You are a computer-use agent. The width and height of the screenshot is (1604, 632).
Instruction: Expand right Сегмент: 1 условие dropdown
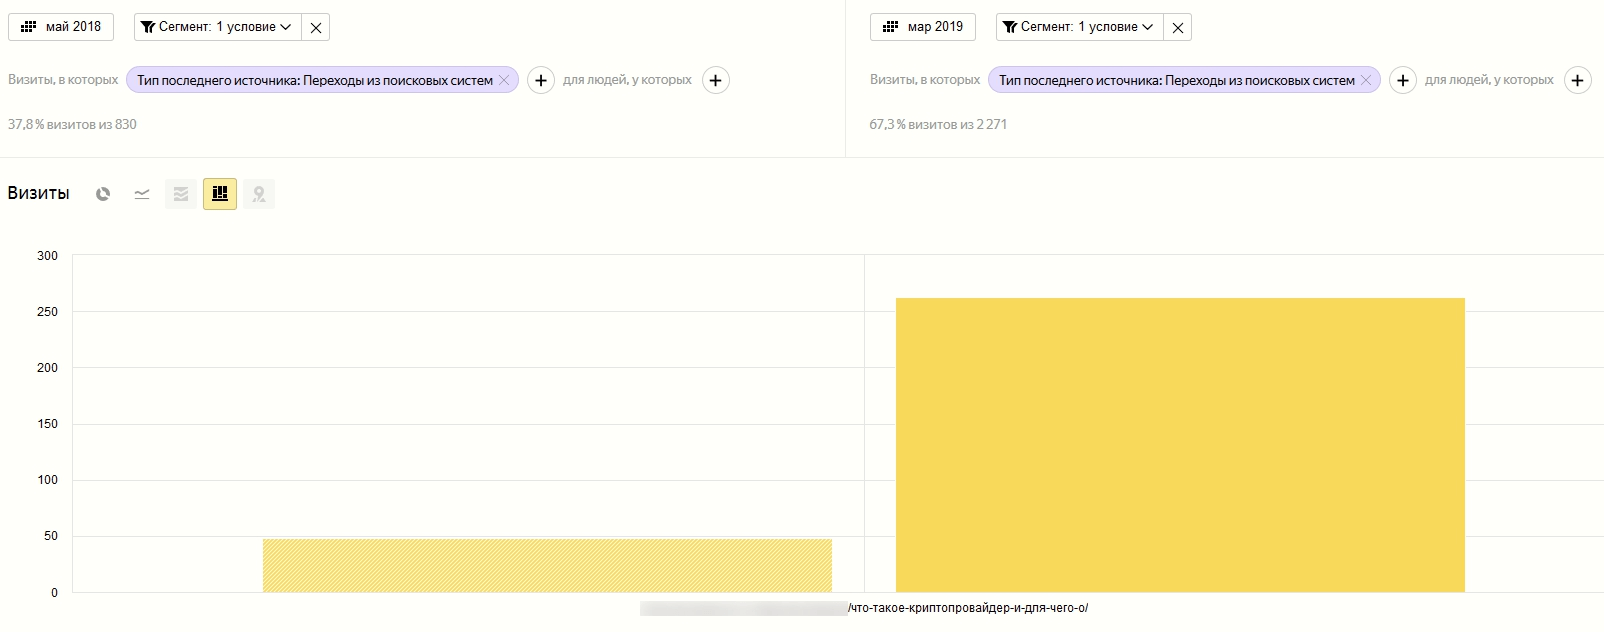(x=1079, y=27)
